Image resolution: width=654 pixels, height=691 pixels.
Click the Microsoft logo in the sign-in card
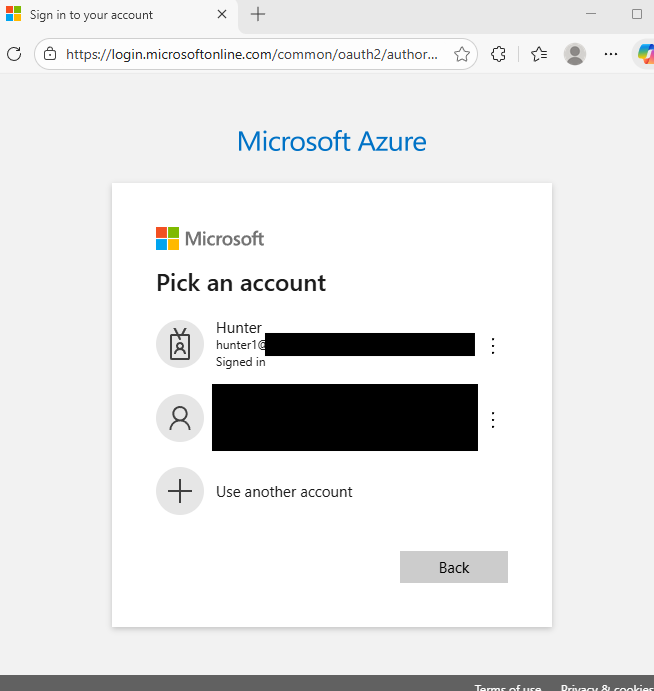[x=210, y=238]
